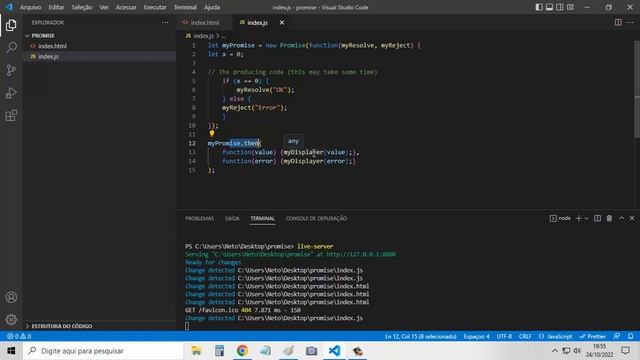
Task: Open editor More Actions ellipsis
Action: pyautogui.click(x=630, y=22)
